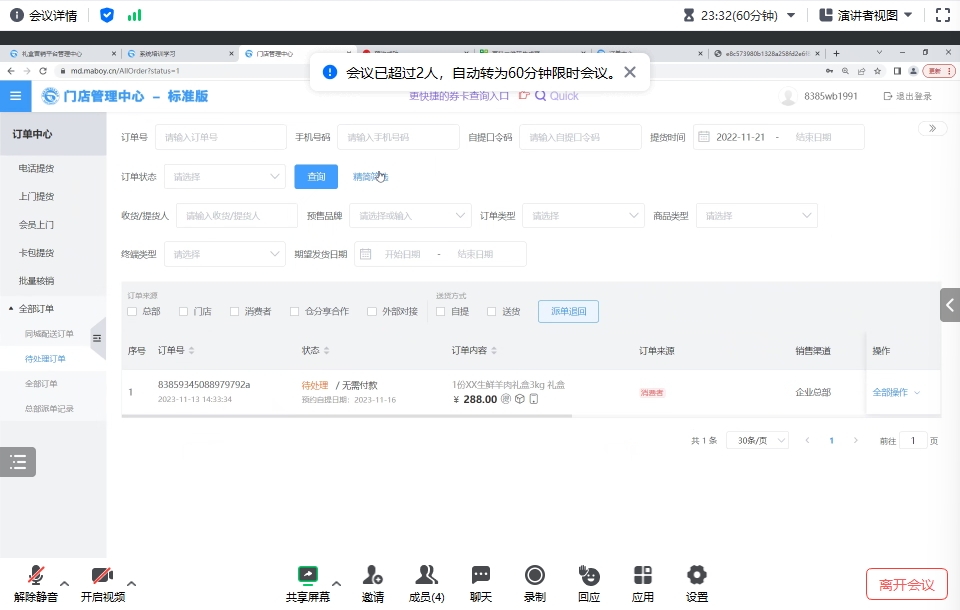Image resolution: width=960 pixels, height=610 pixels.
Task: Start recording the meeting (录制)
Action: [x=535, y=576]
